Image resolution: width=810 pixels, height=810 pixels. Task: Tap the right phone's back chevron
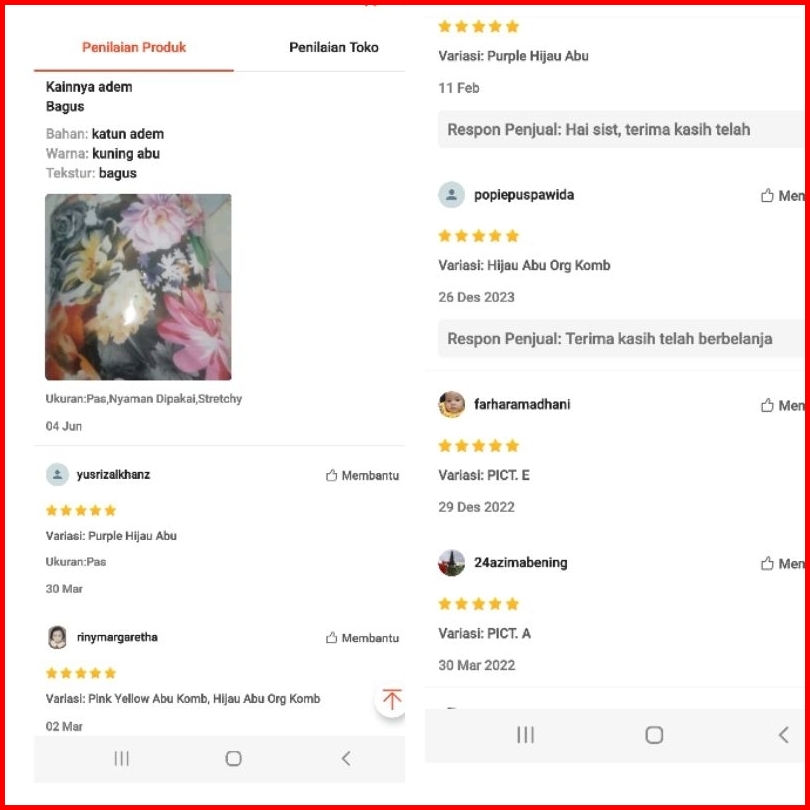click(783, 735)
